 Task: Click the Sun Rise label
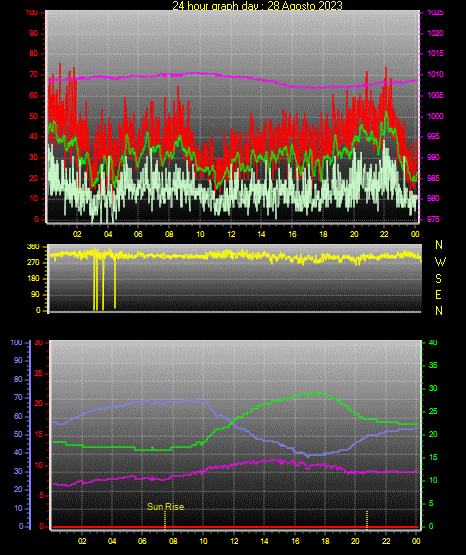tap(166, 507)
